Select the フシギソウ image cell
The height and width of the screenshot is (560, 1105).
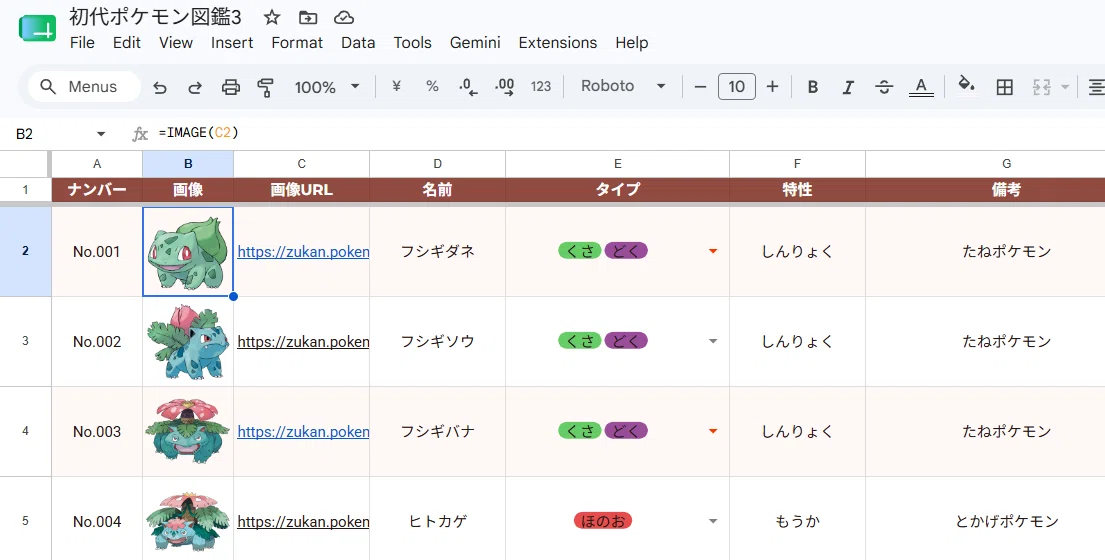[188, 342]
